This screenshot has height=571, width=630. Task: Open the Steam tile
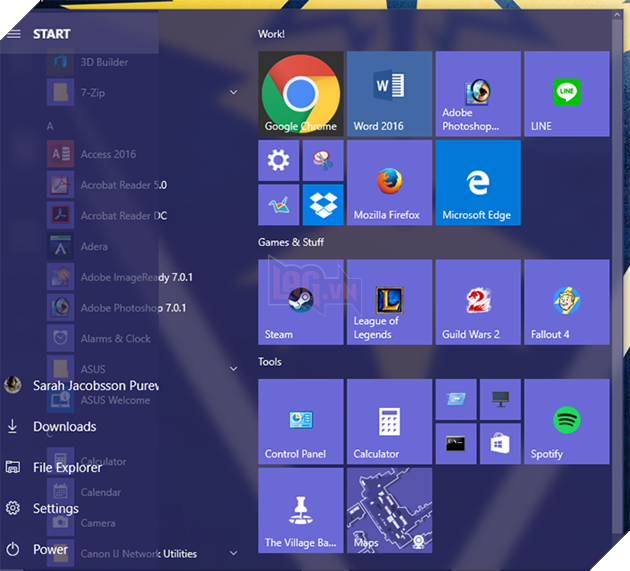tap(301, 302)
